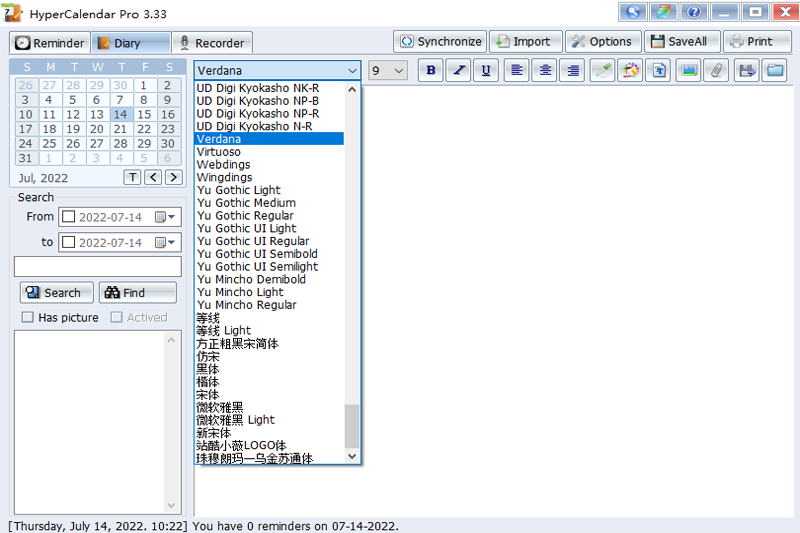
Task: Select day 14 in the calendar
Action: pos(120,114)
